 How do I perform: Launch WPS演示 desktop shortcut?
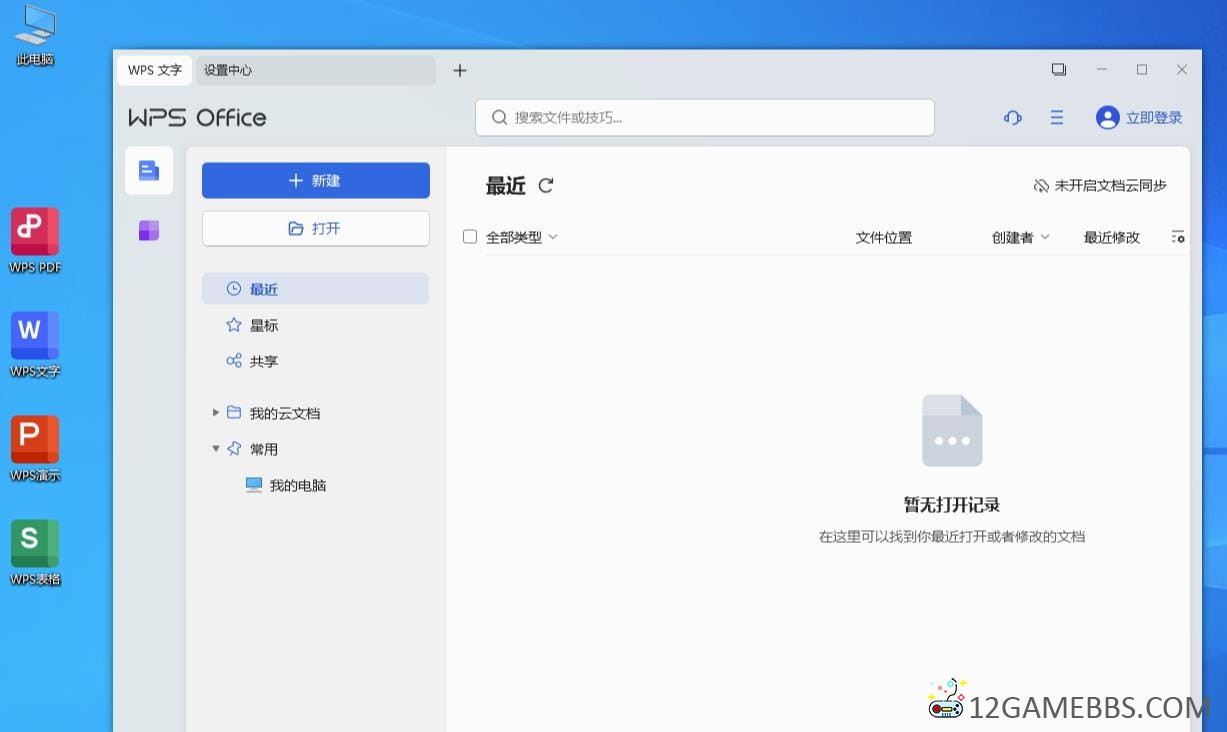(35, 448)
